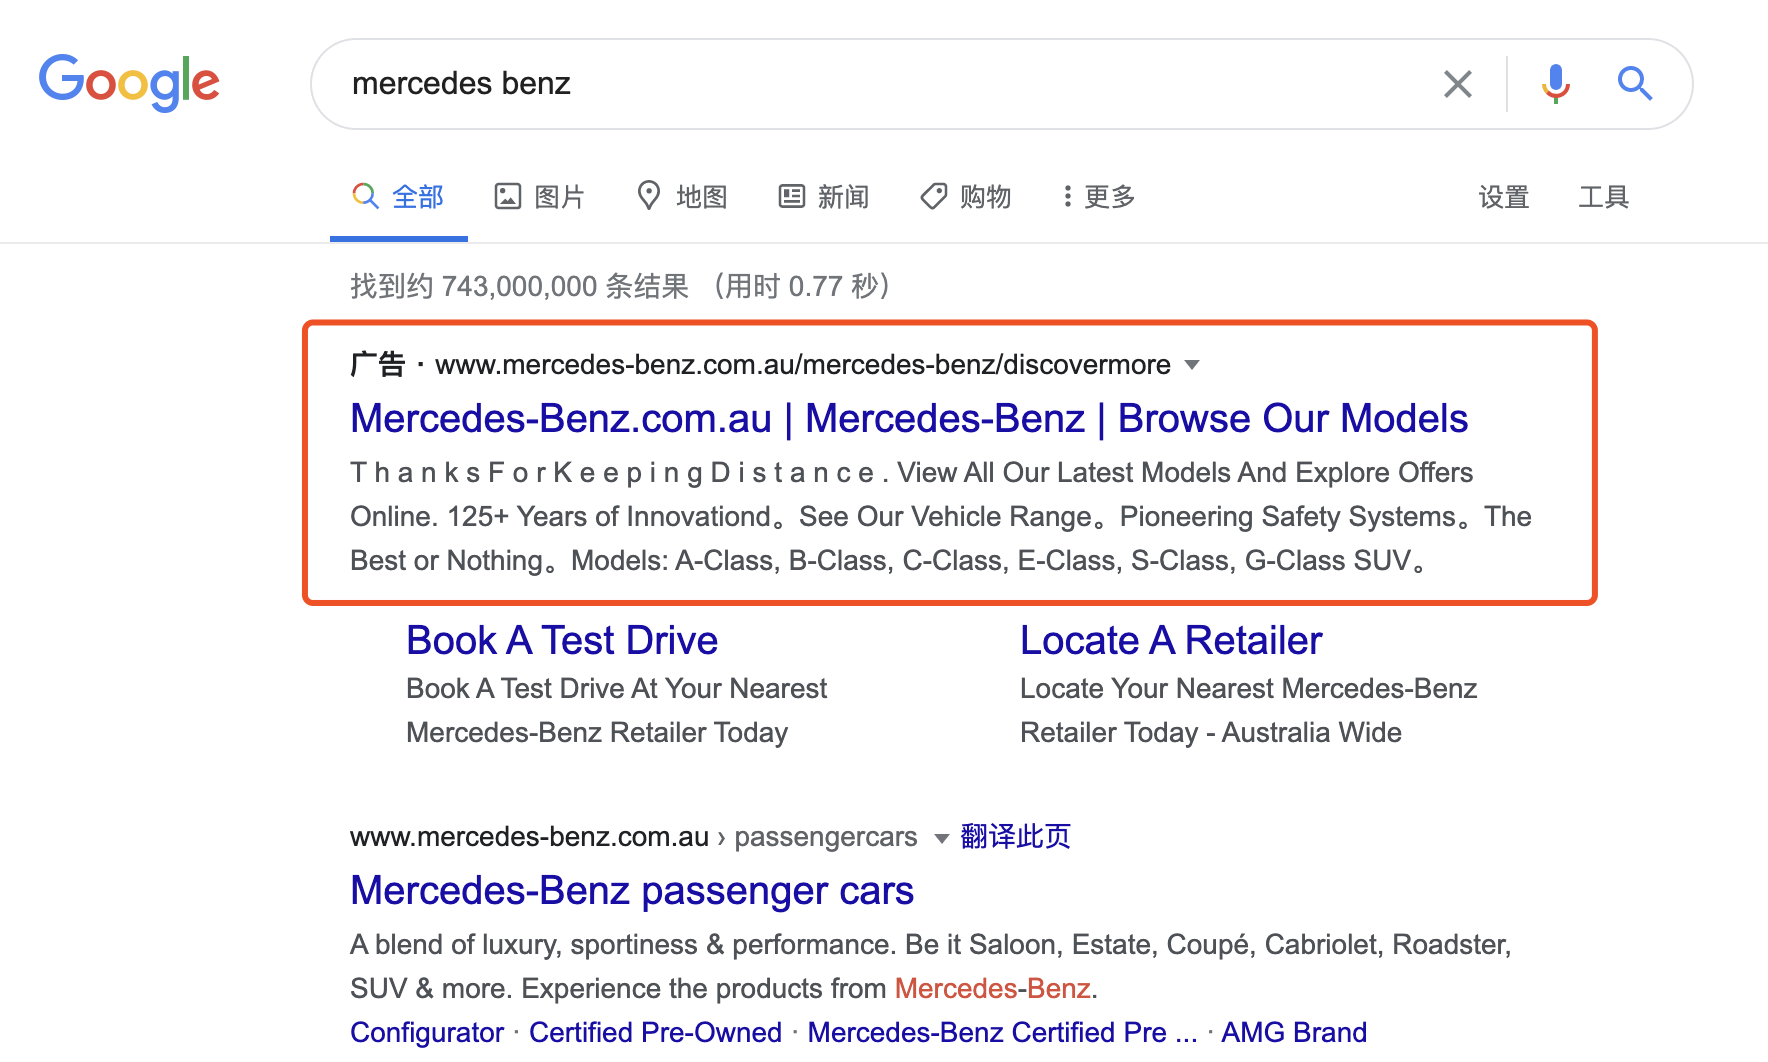Clear the search box with the X icon
Screen dimensions: 1768x1062
pyautogui.click(x=1458, y=84)
